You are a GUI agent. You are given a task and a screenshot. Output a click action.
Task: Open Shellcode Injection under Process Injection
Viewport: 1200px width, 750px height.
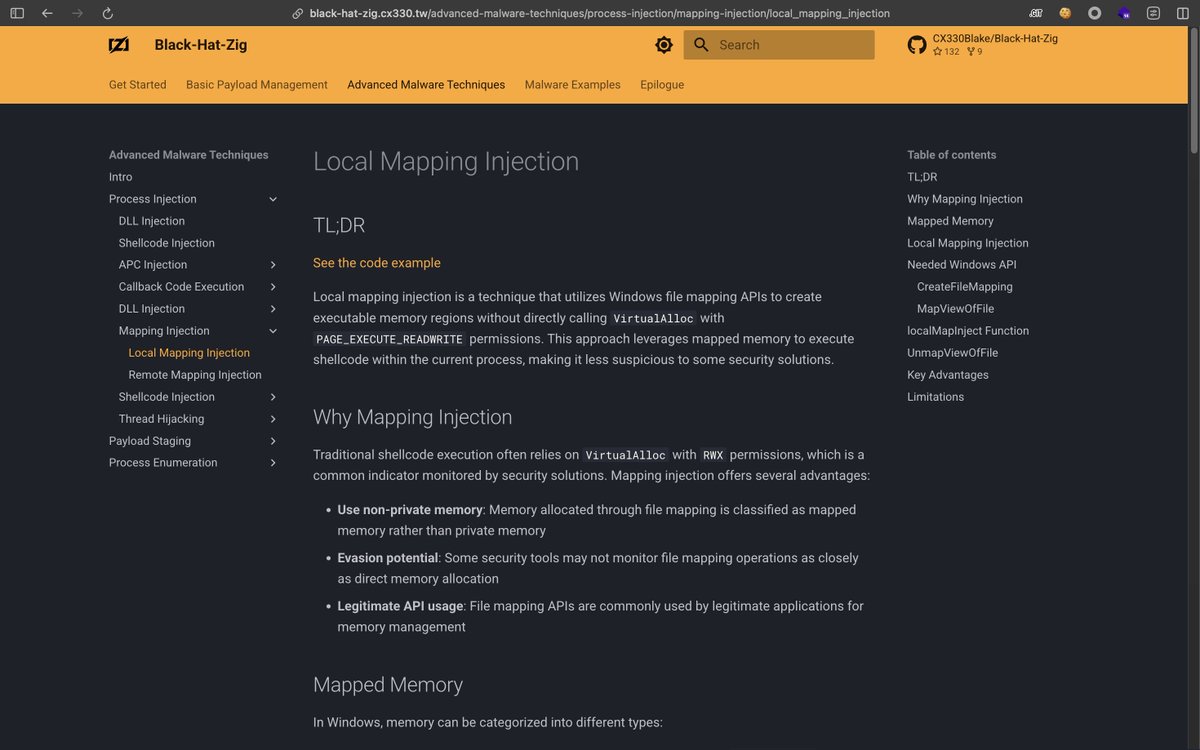166,243
